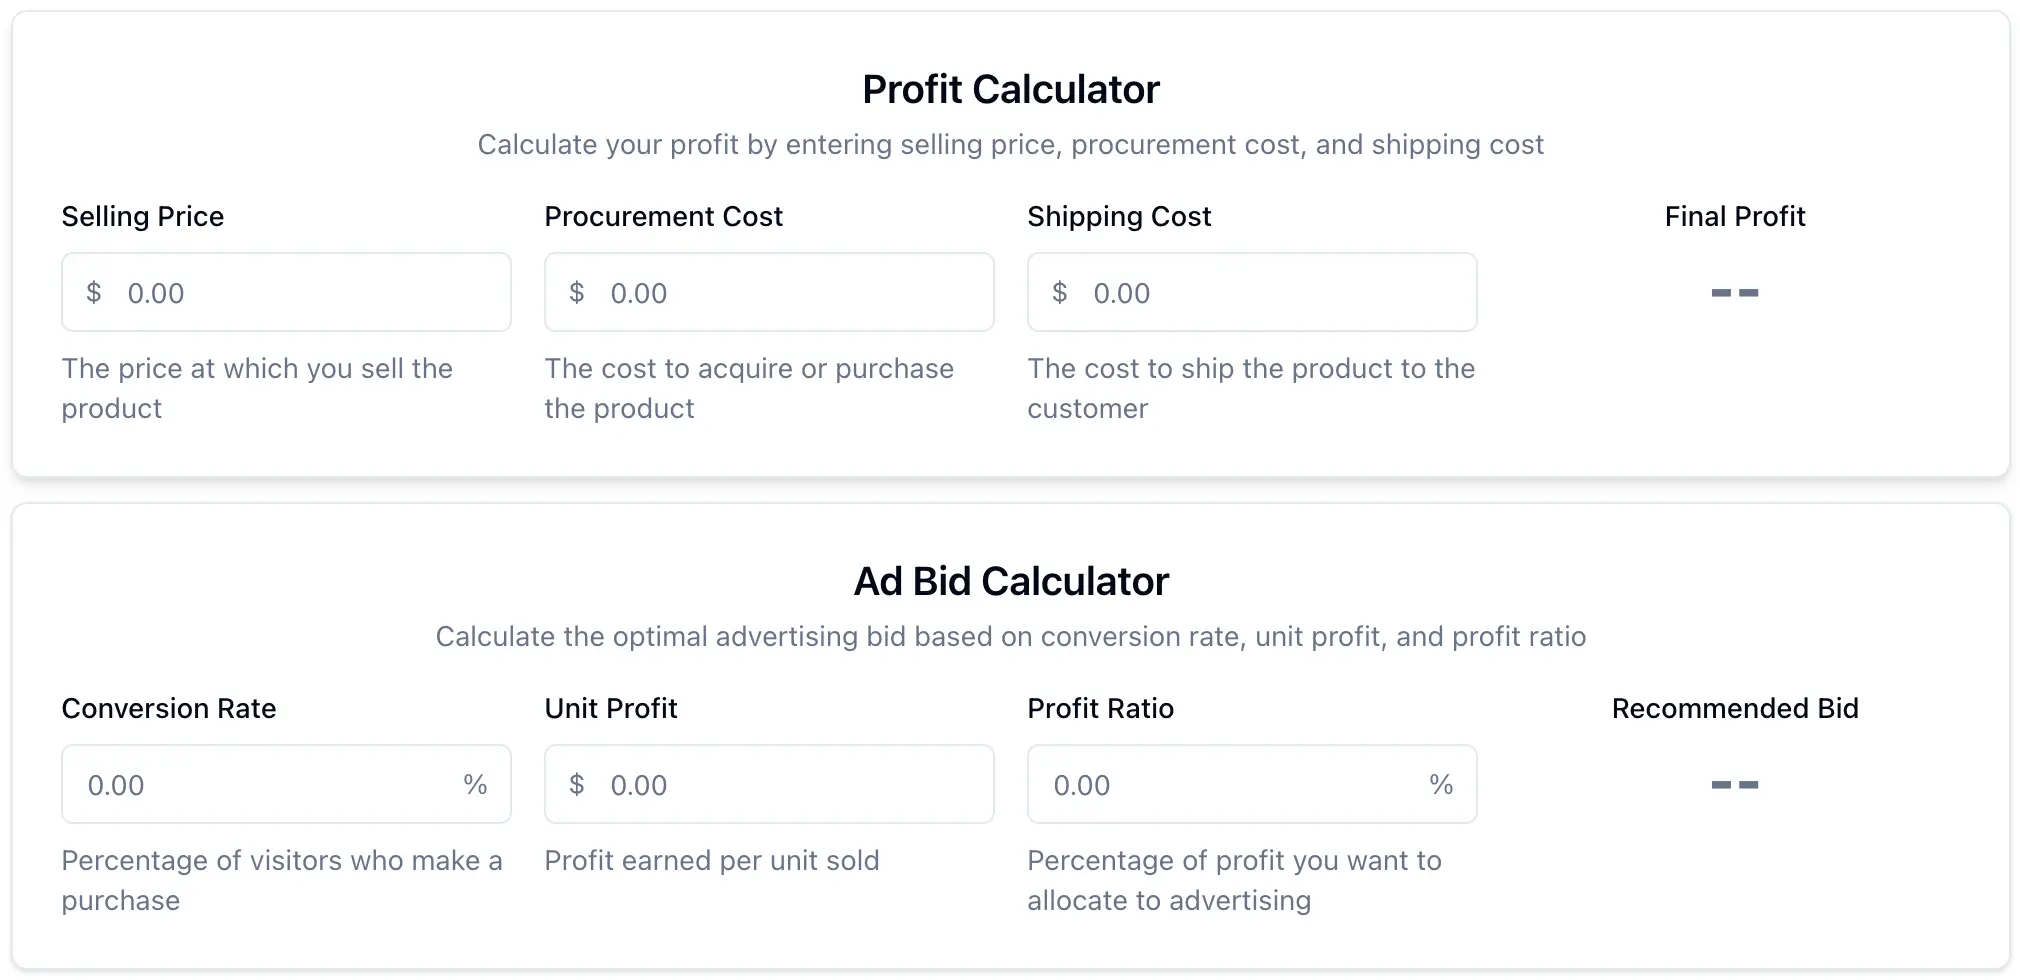Click the Final Profit dash placeholder
Viewport: 2020px width, 980px height.
pyautogui.click(x=1735, y=292)
